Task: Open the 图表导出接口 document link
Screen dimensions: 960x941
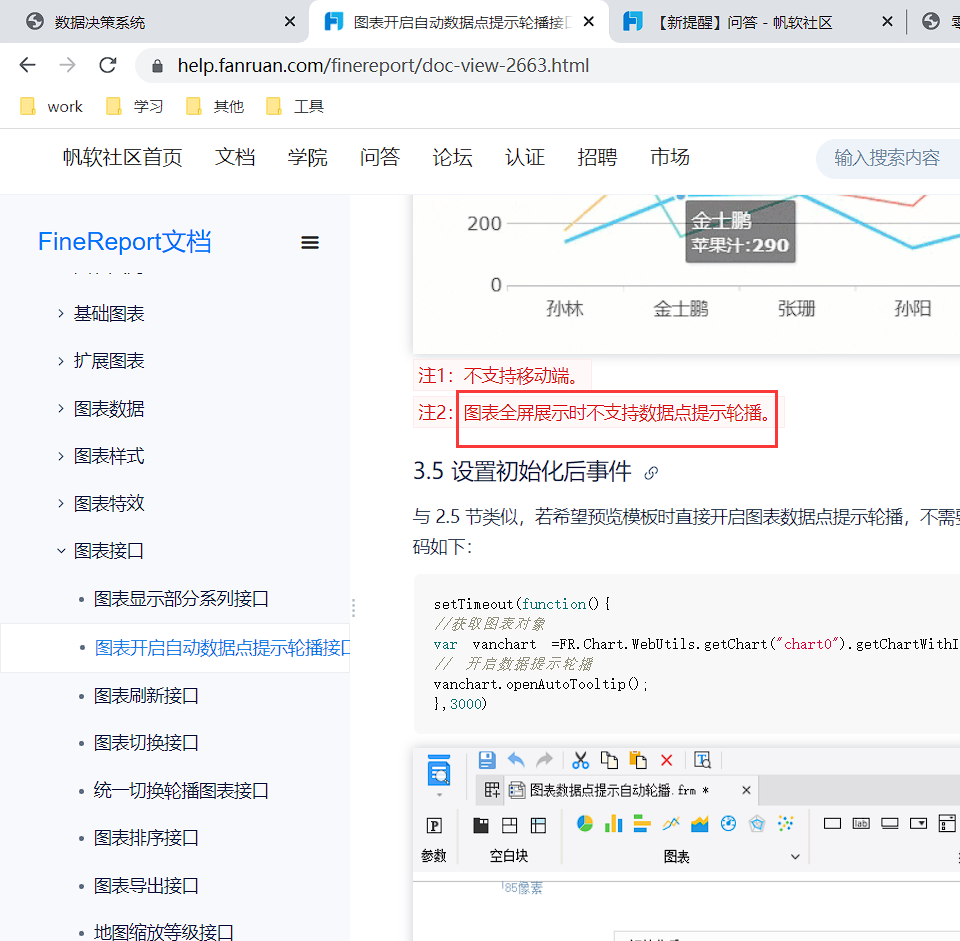Action: click(146, 885)
